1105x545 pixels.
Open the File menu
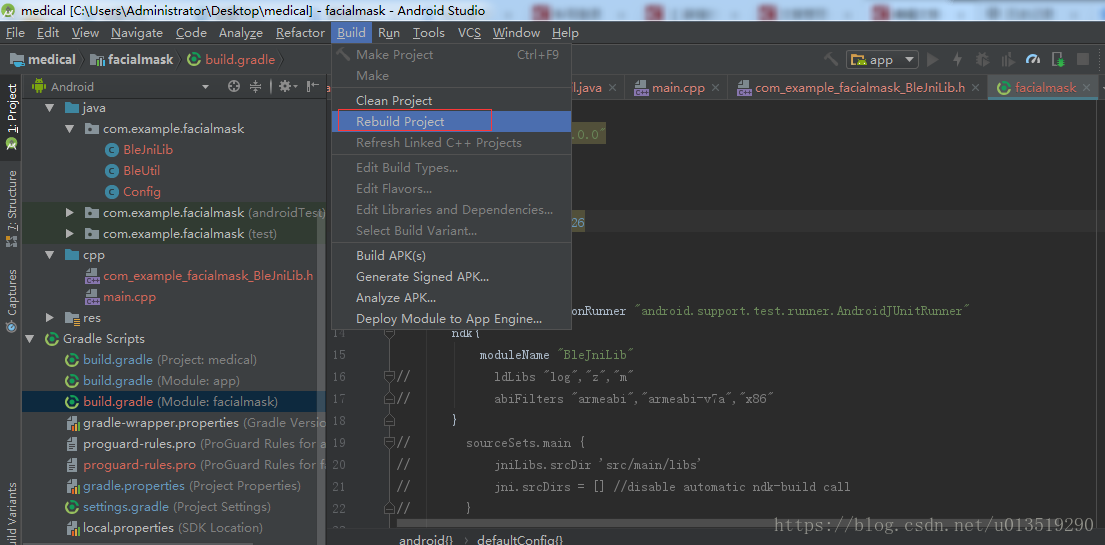coord(15,32)
